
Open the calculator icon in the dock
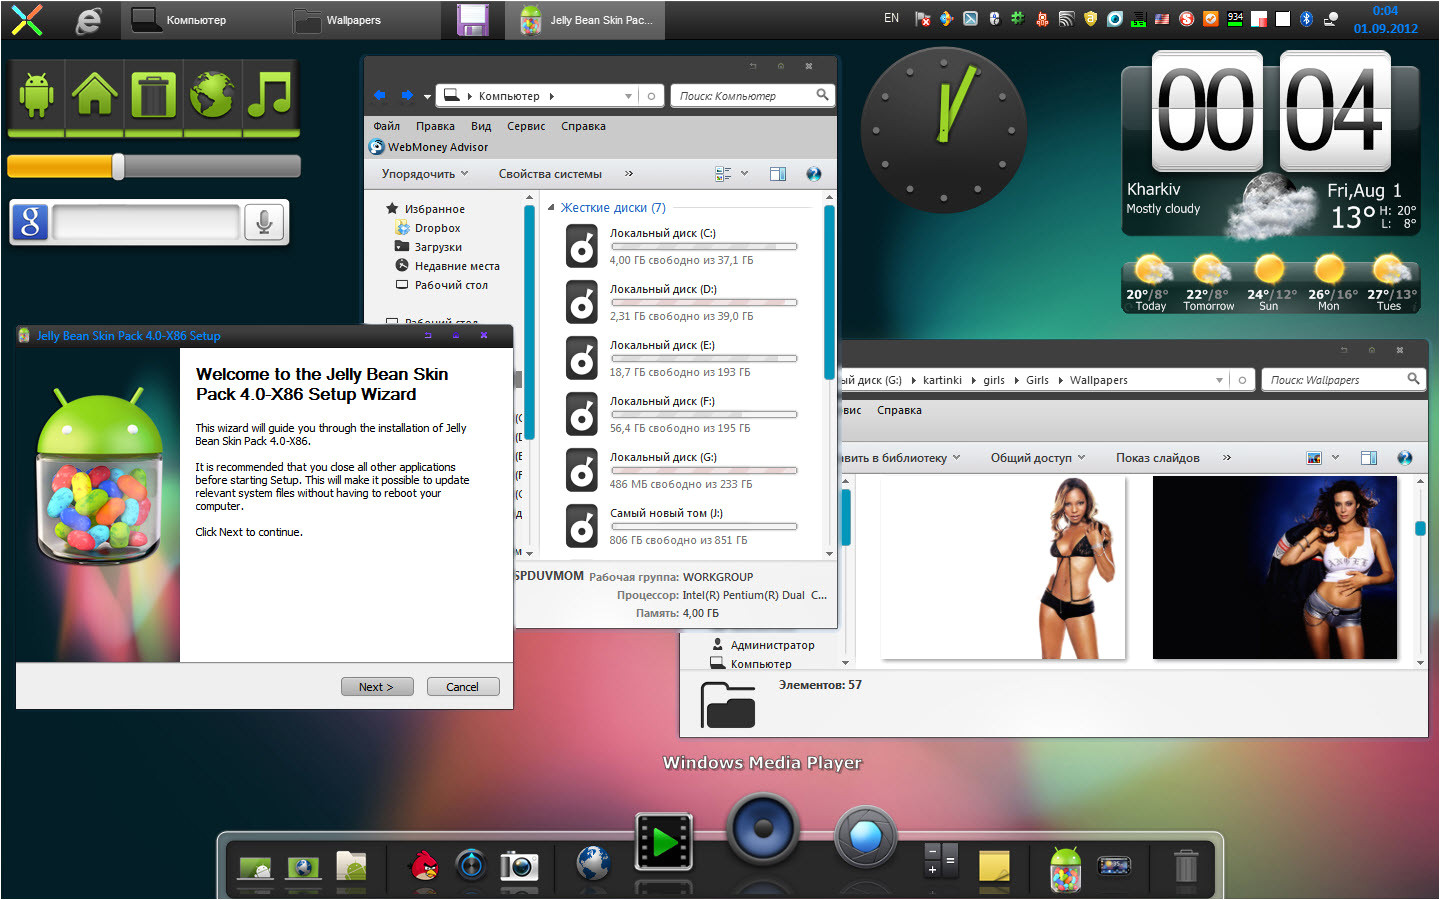pyautogui.click(x=941, y=862)
